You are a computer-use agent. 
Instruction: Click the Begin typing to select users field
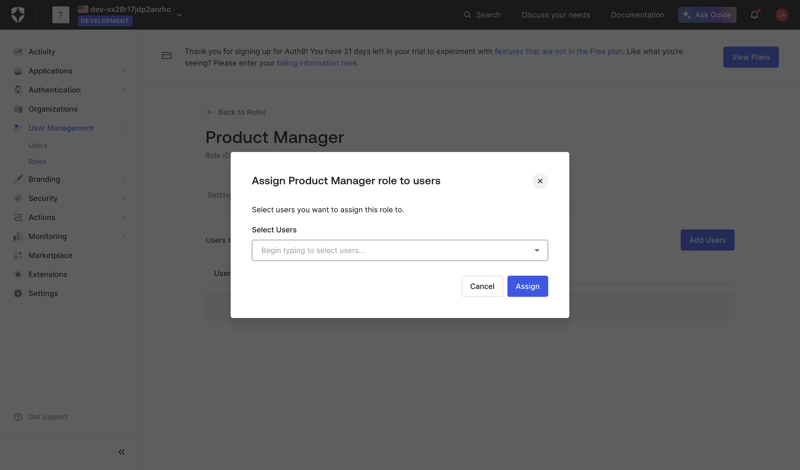coord(399,251)
